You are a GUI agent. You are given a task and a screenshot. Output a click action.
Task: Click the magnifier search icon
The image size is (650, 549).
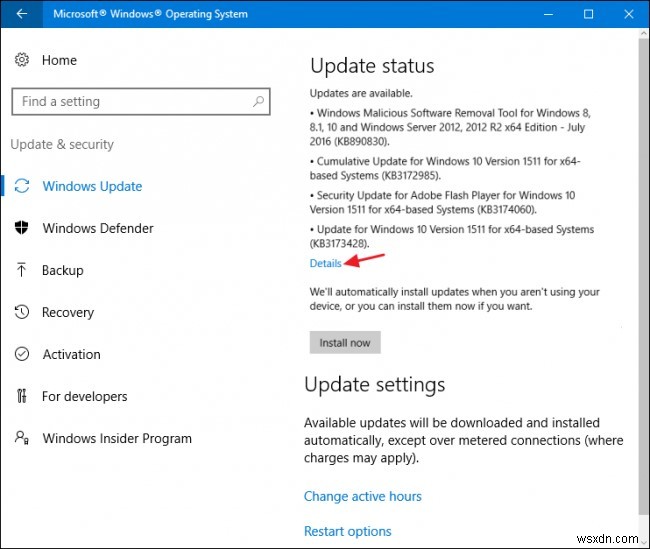[258, 101]
